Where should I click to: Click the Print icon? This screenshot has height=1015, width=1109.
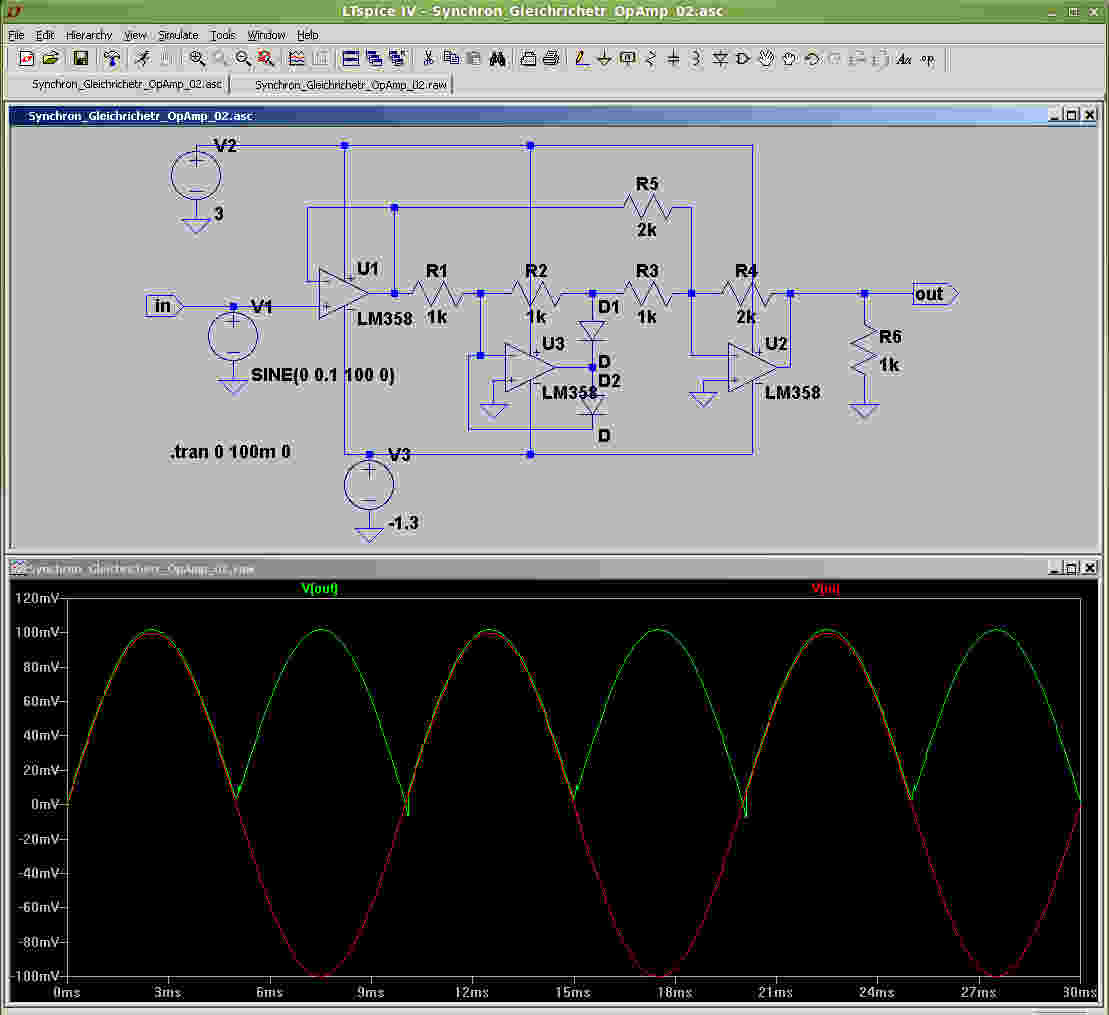551,59
